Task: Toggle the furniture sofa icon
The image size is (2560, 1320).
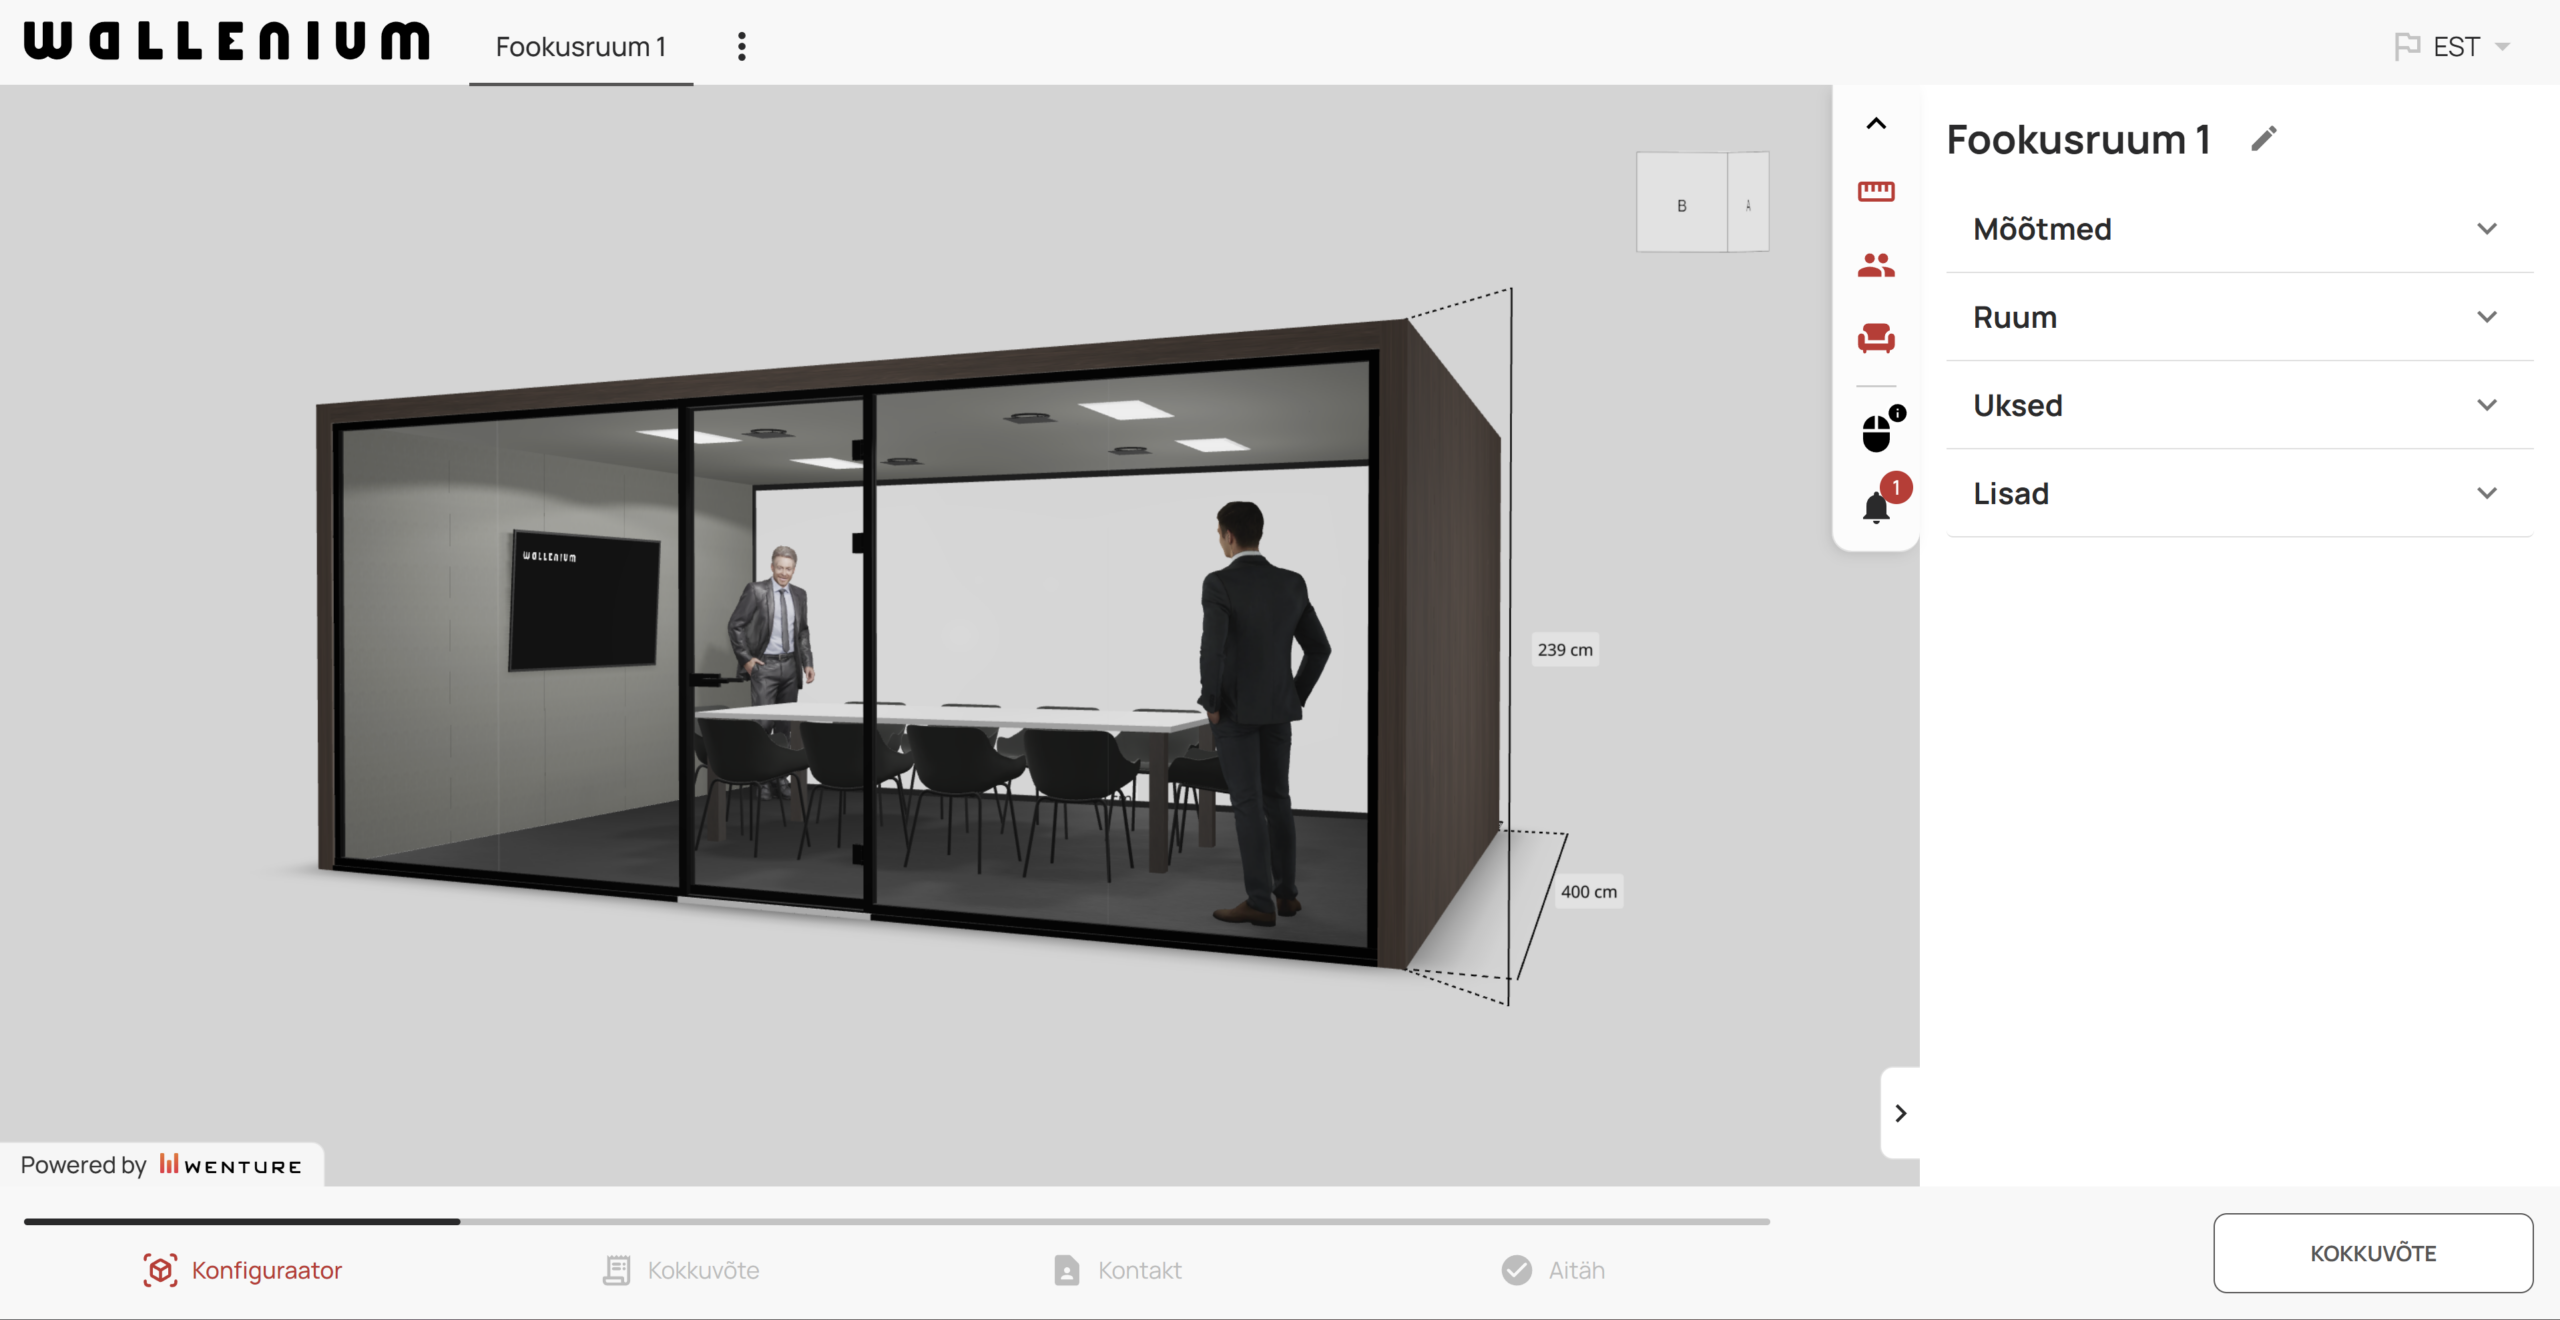Action: 1876,338
